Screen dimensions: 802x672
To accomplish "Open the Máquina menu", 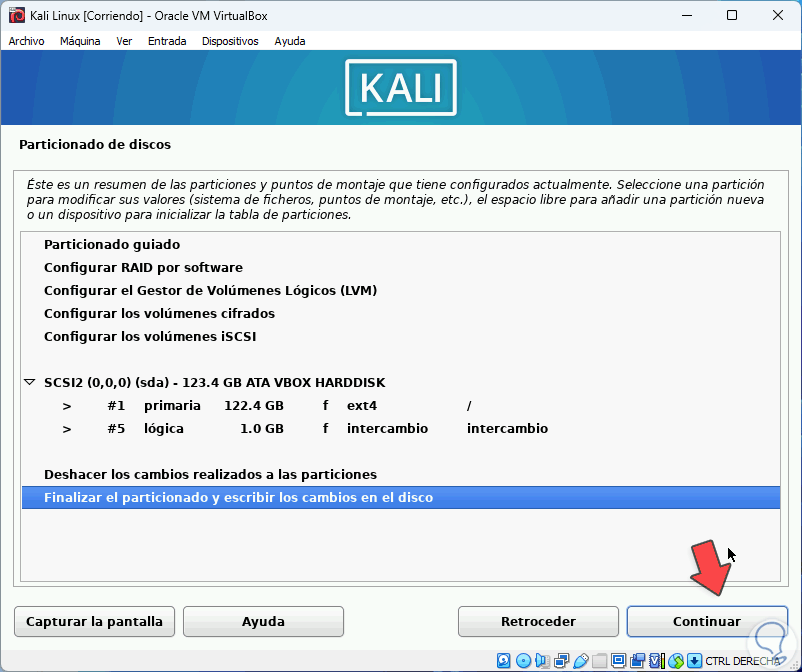I will tap(80, 41).
